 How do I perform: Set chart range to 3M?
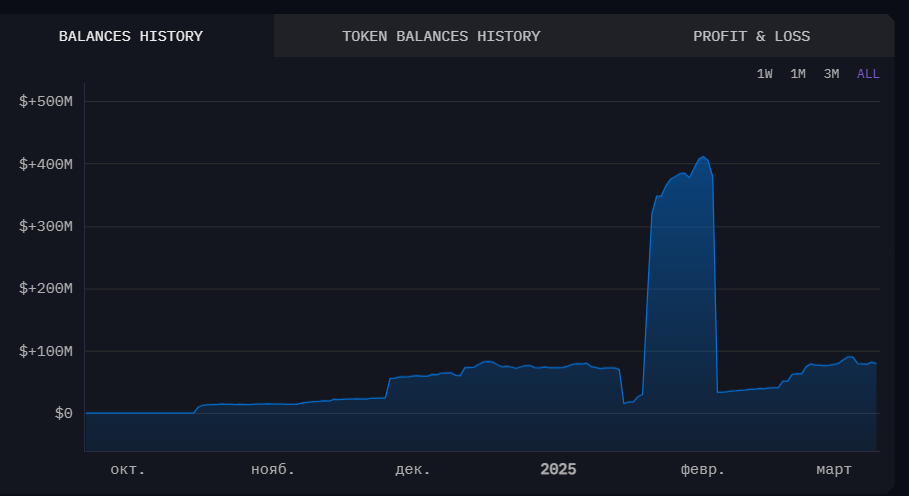[x=831, y=74]
